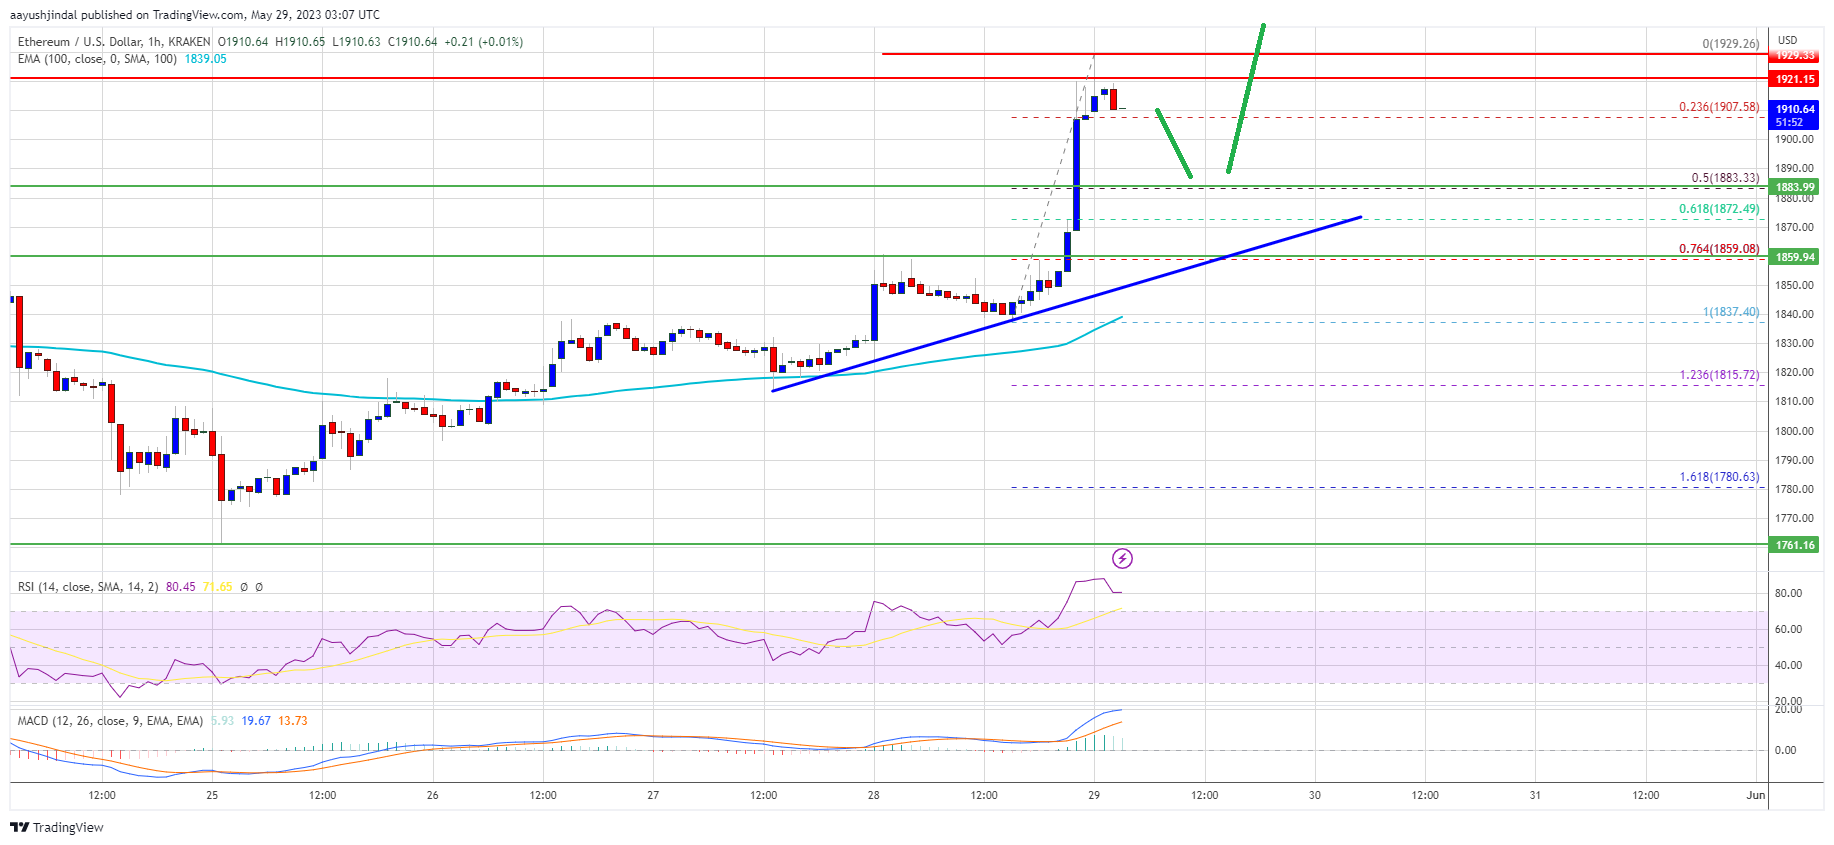
Task: Select the Ethereum / U.S. Dollar symbol title
Action: (x=114, y=42)
